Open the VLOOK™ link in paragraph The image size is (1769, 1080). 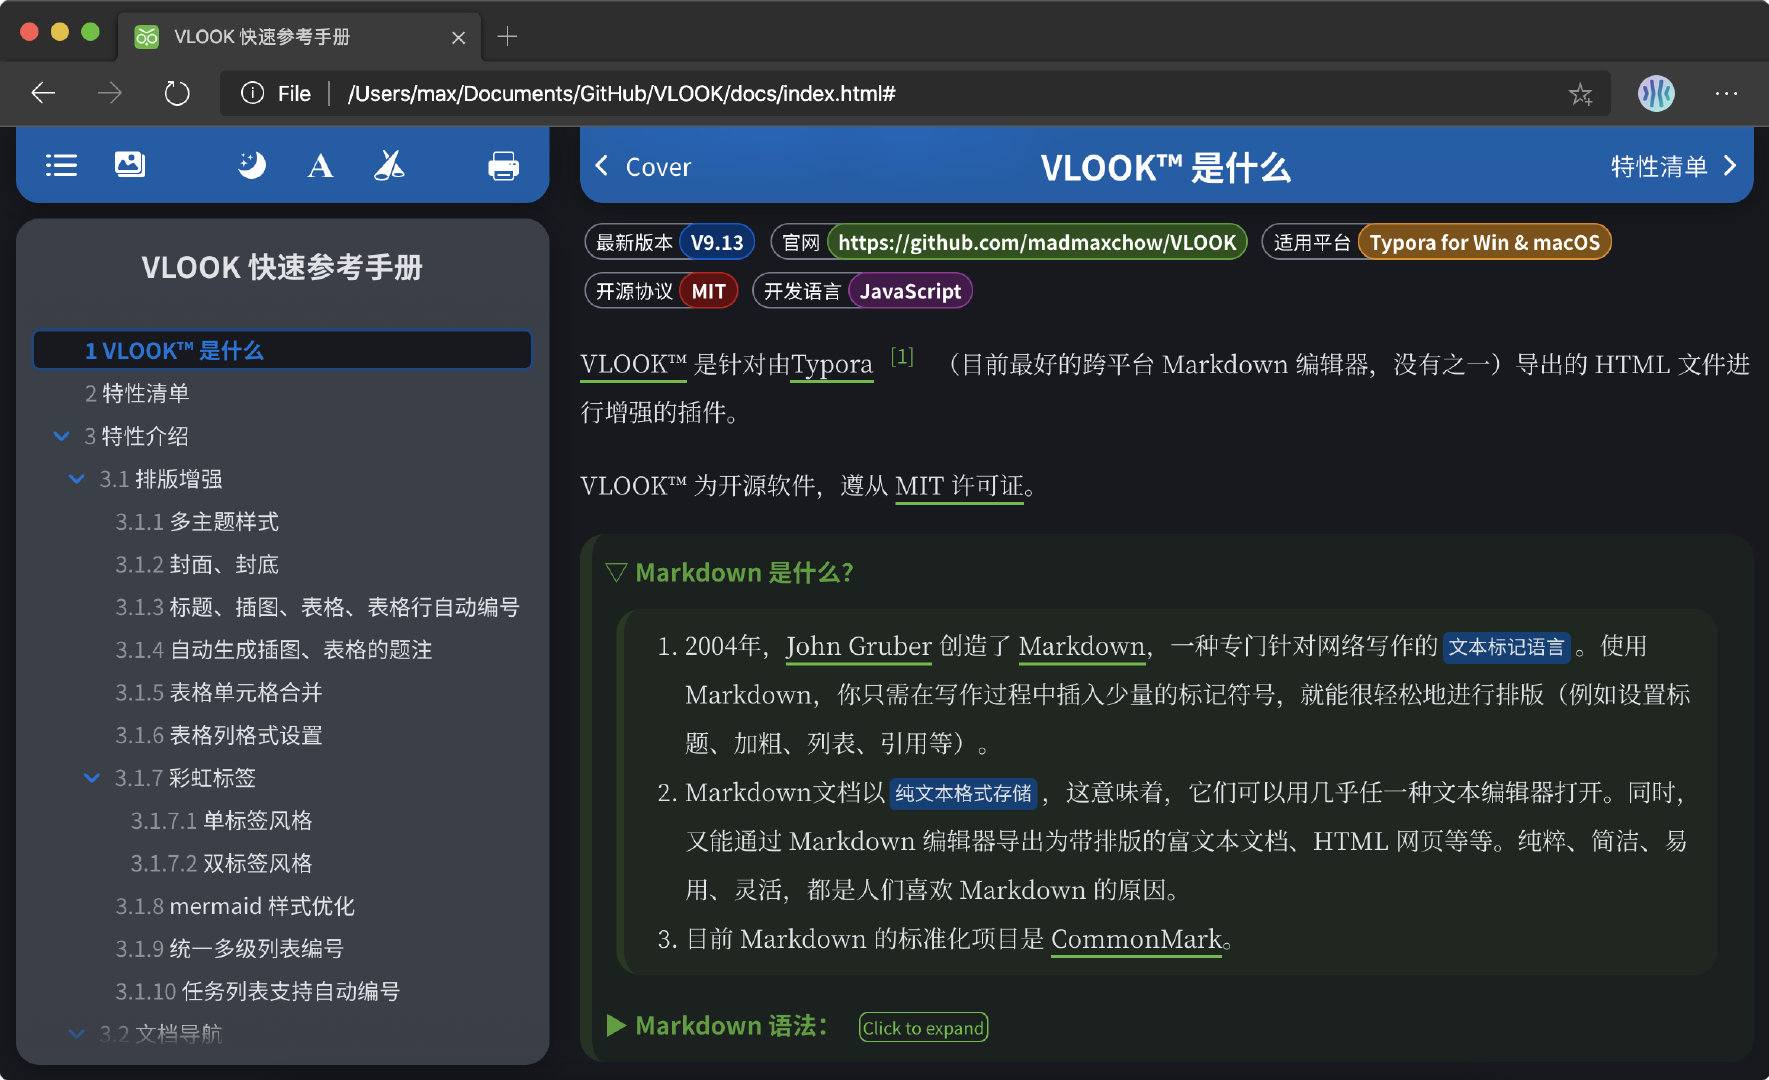[633, 364]
